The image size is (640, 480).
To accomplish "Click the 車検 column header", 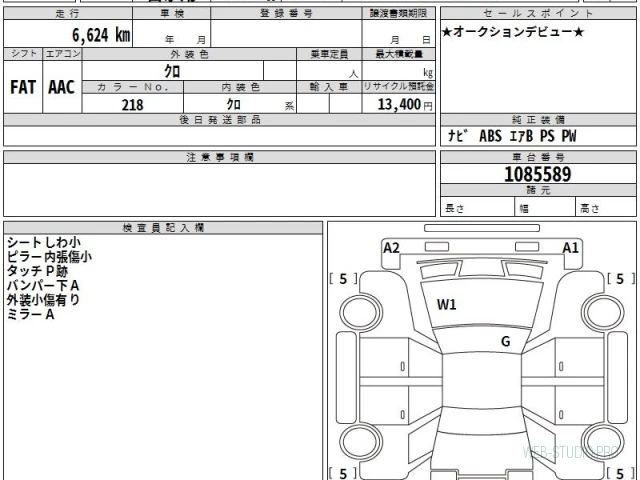I will click(172, 13).
